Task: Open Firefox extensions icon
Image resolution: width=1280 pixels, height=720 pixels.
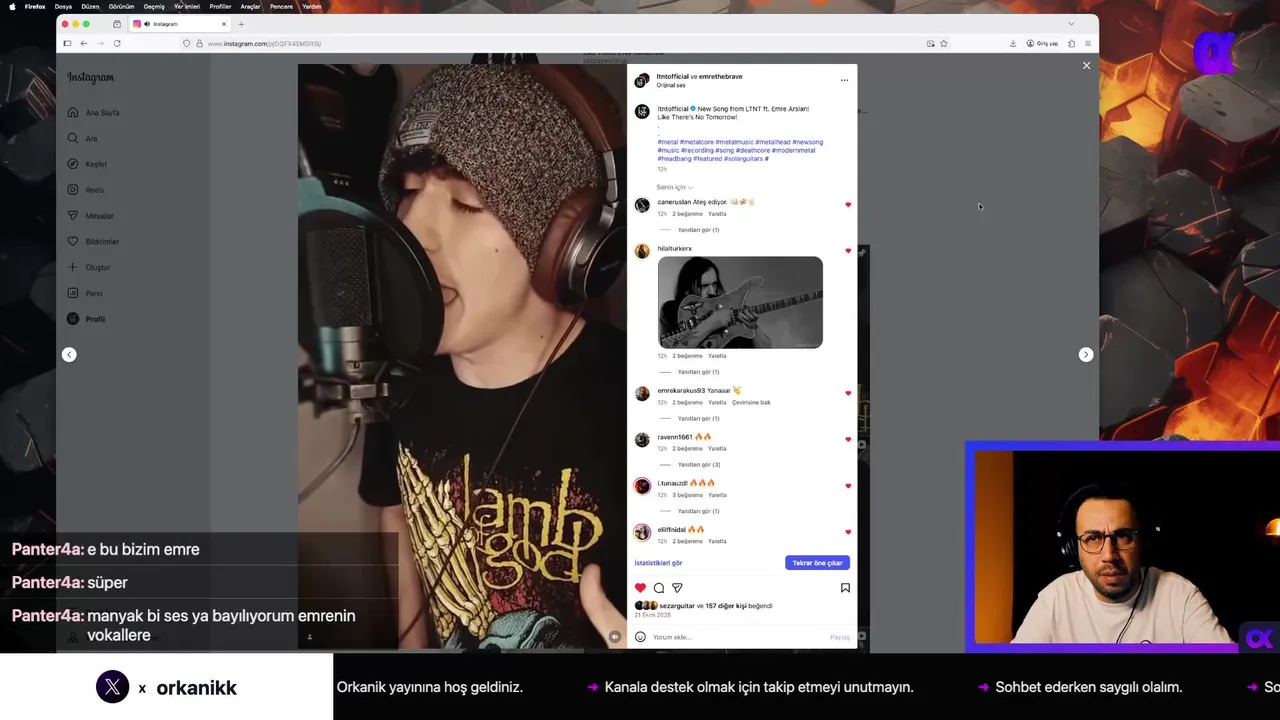Action: pyautogui.click(x=1071, y=44)
